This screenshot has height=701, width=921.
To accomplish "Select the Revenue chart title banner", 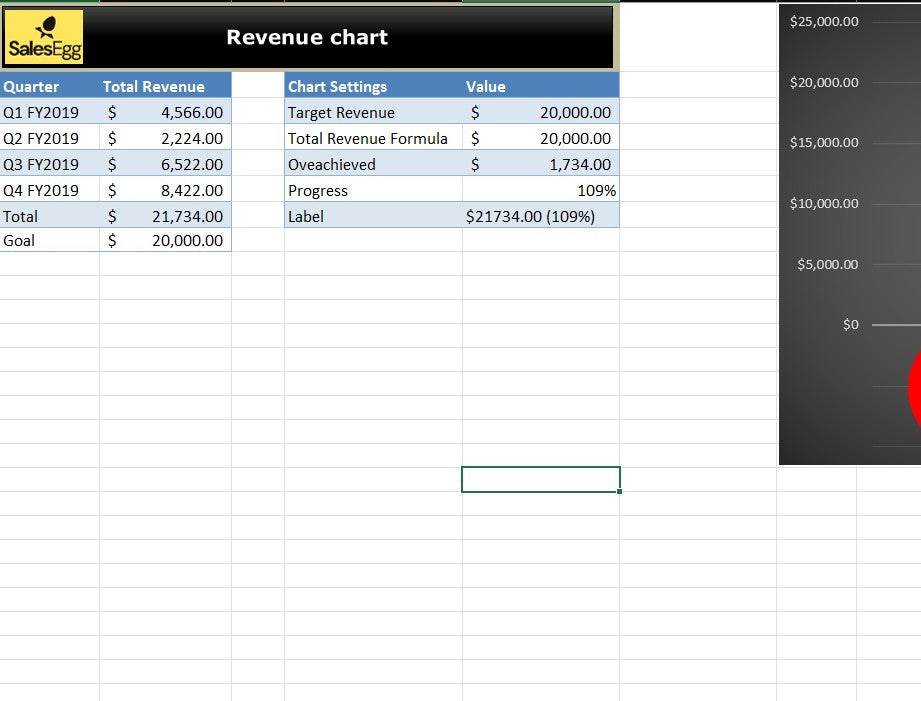I will coord(306,37).
